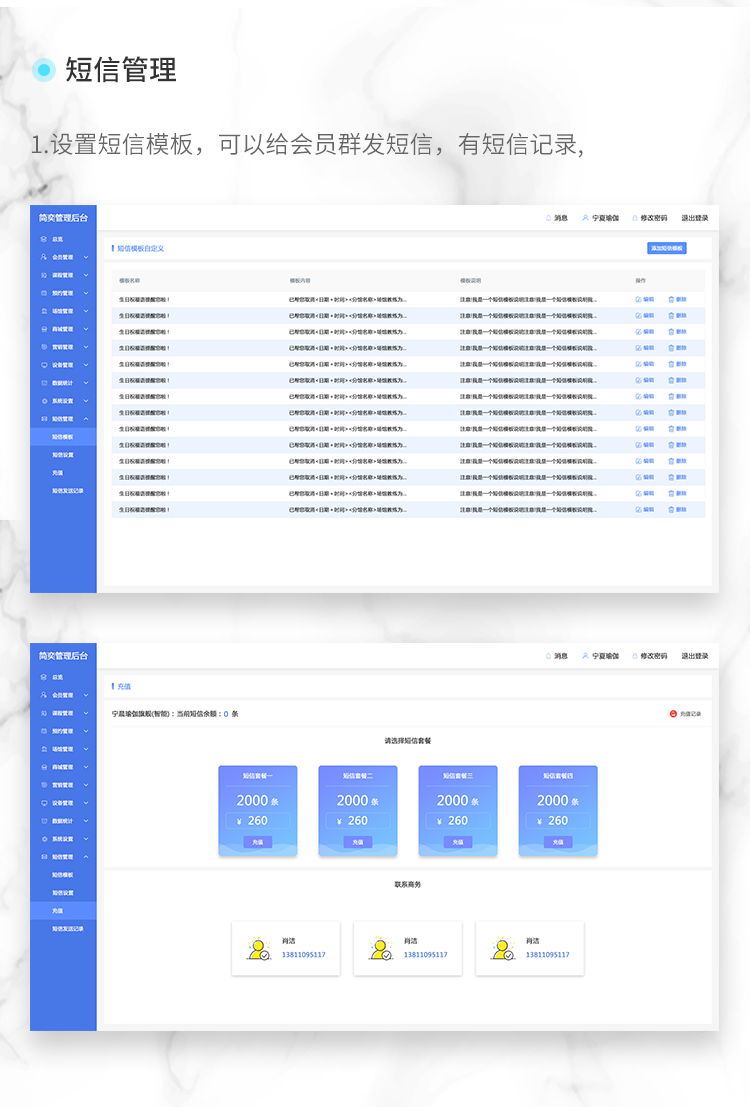The image size is (750, 1107).
Task: Click the 删除 trash icon in the last template row
Action: pos(671,510)
